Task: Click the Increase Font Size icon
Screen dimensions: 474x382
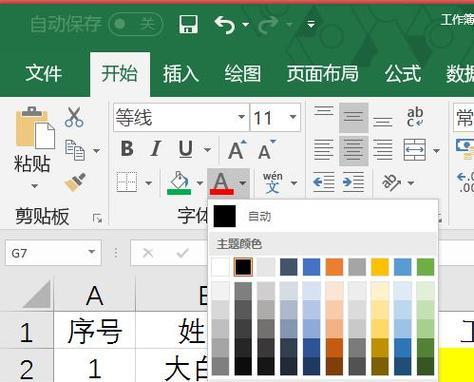Action: point(237,149)
